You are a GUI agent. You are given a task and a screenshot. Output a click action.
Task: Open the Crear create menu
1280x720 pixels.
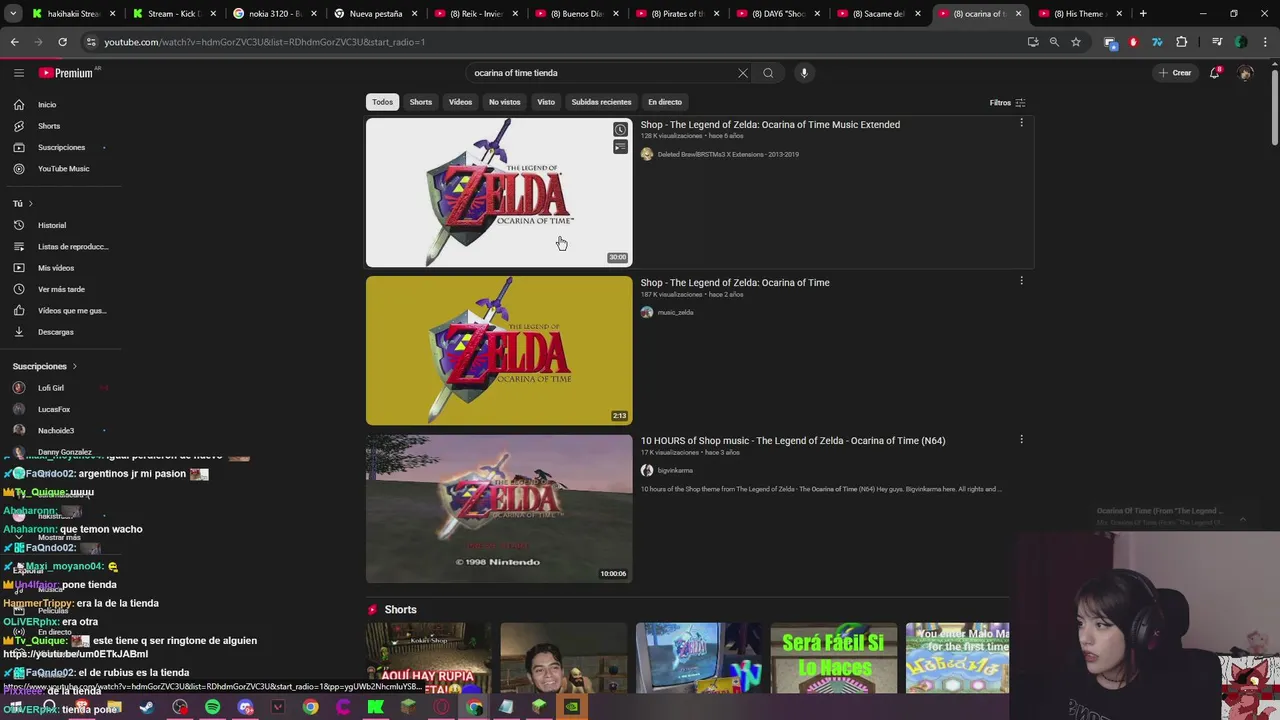1175,73
